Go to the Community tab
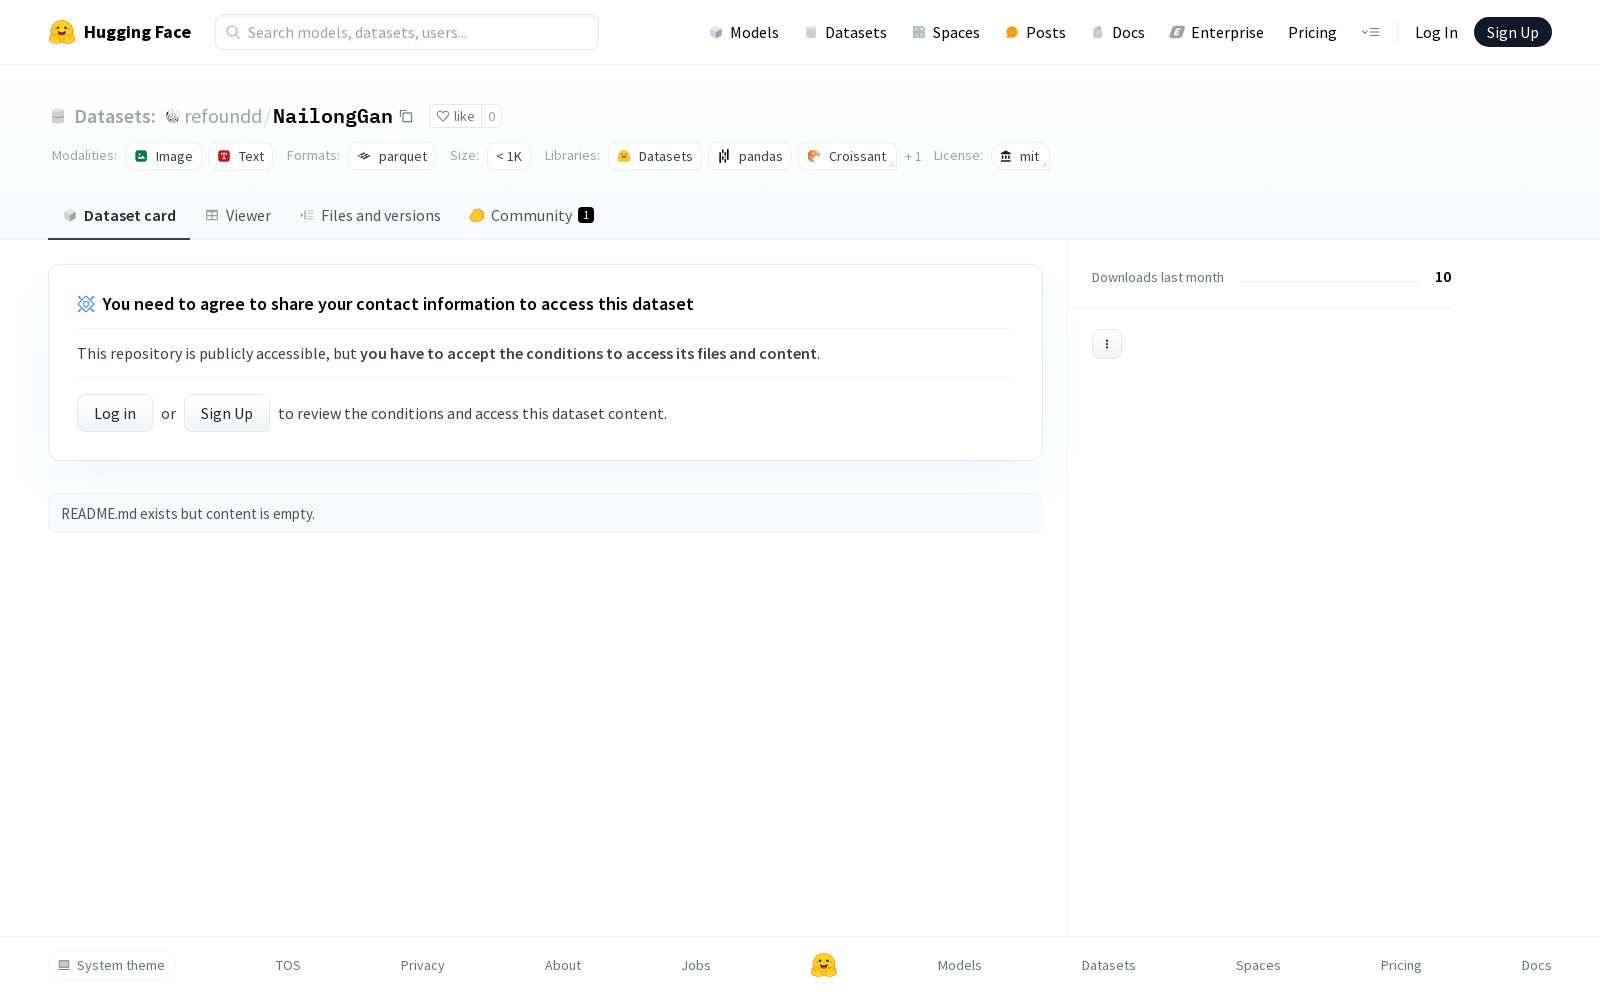Viewport: 1600px width, 1000px height. [x=531, y=215]
